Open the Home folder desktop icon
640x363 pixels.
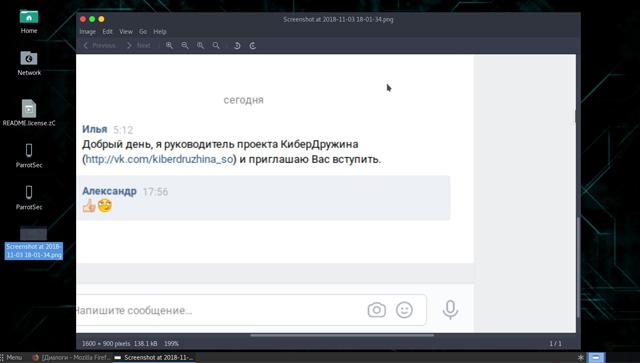(x=29, y=22)
